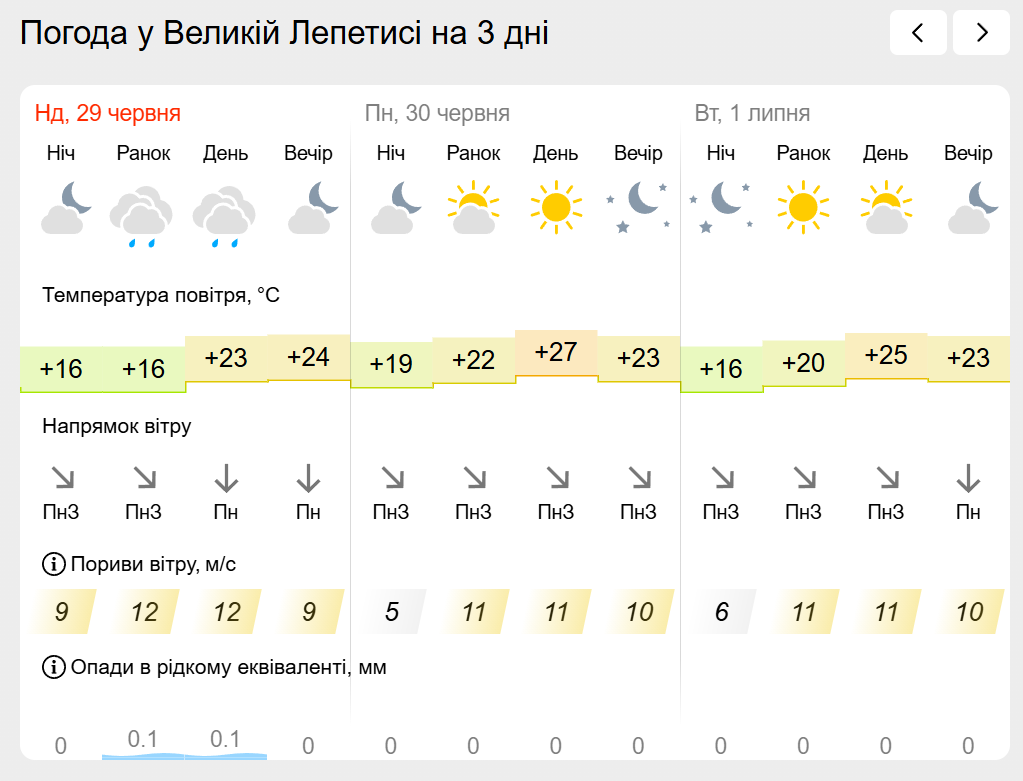Image resolution: width=1023 pixels, height=781 pixels.
Task: Open the Вт, 1 липня day heading
Action: 752,113
